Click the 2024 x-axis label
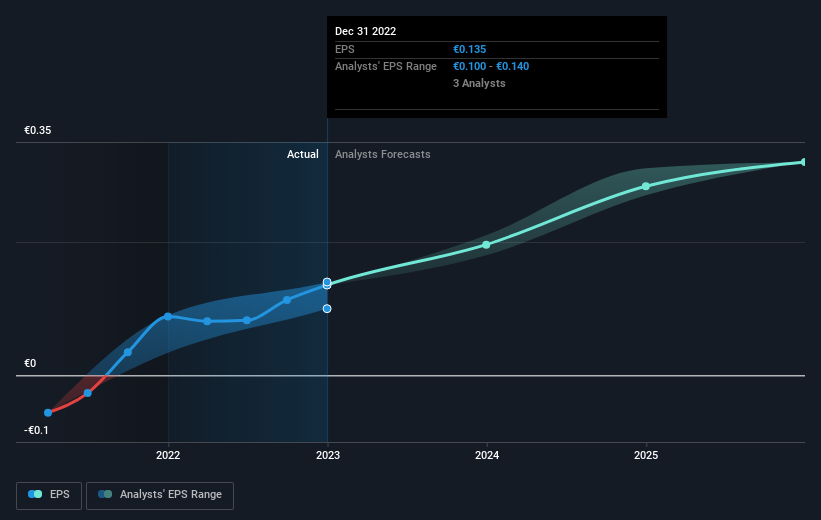821x520 pixels. coord(487,455)
